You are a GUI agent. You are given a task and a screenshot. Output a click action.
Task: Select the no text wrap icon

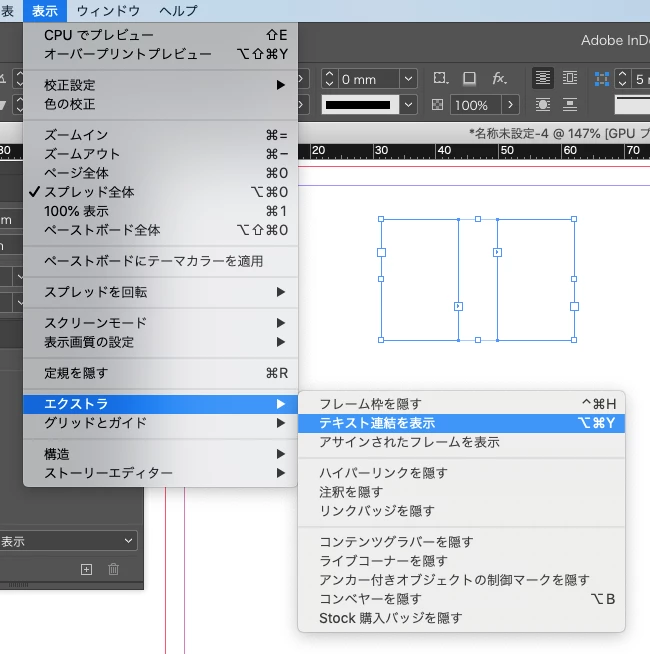pos(542,78)
